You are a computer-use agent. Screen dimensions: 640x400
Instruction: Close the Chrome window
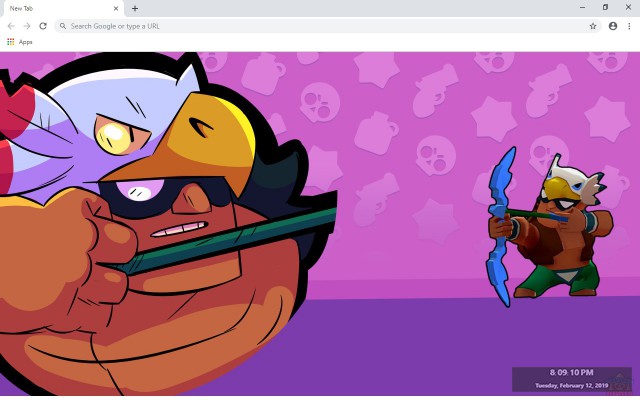pos(628,7)
